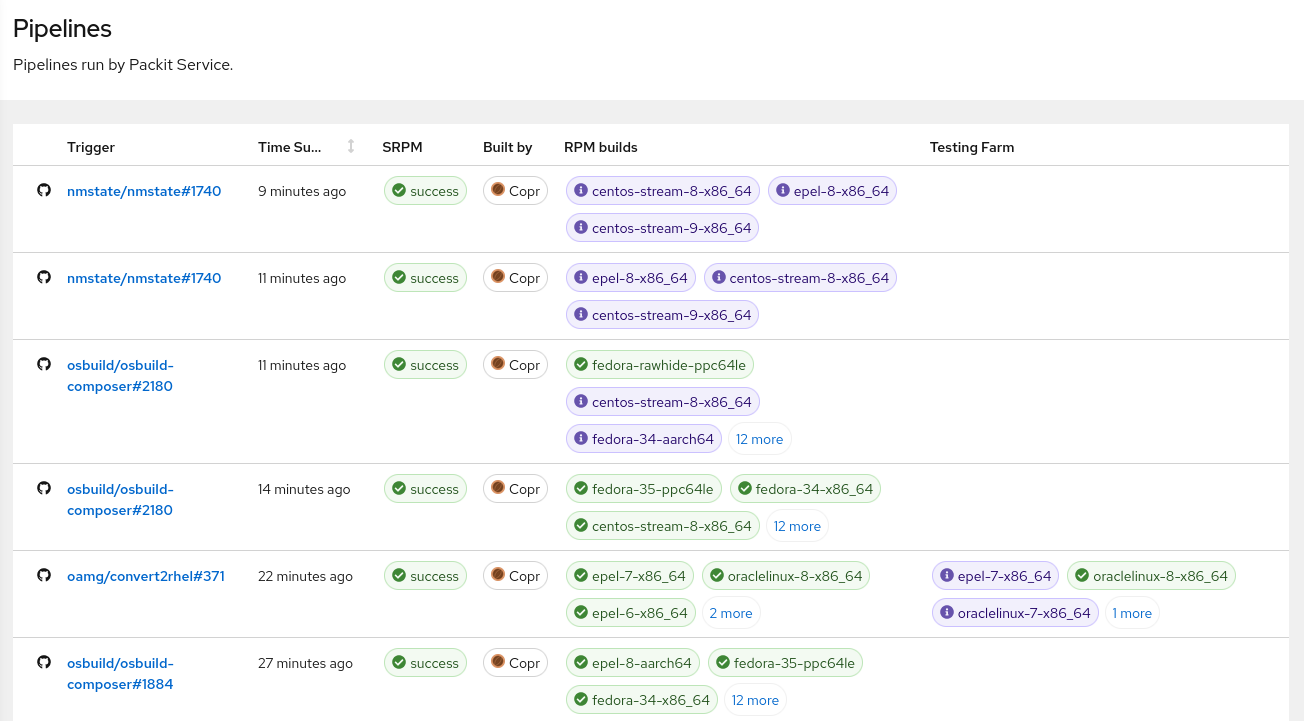
Task: Open Copr build from 27 minutes ago row
Action: (x=515, y=663)
